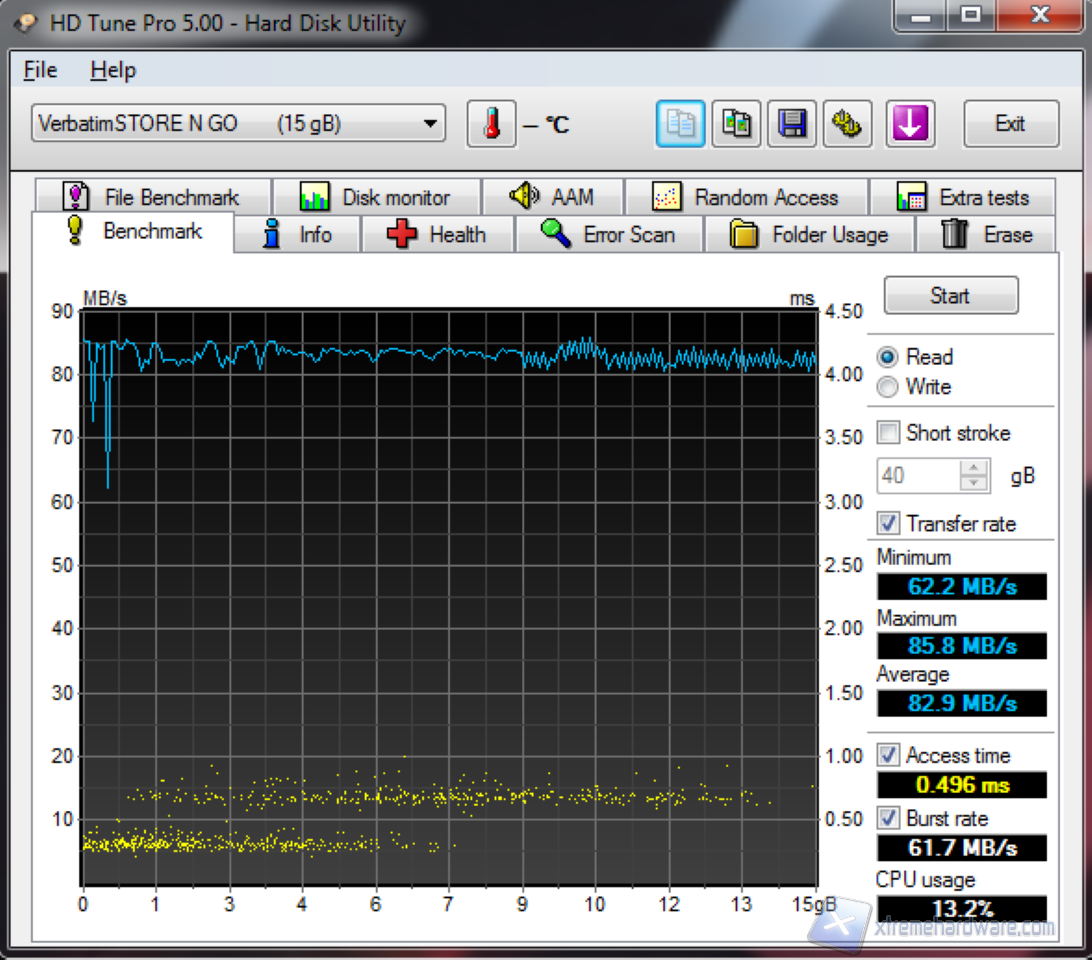Select the Read radio button
This screenshot has height=960, width=1092.
pos(887,357)
